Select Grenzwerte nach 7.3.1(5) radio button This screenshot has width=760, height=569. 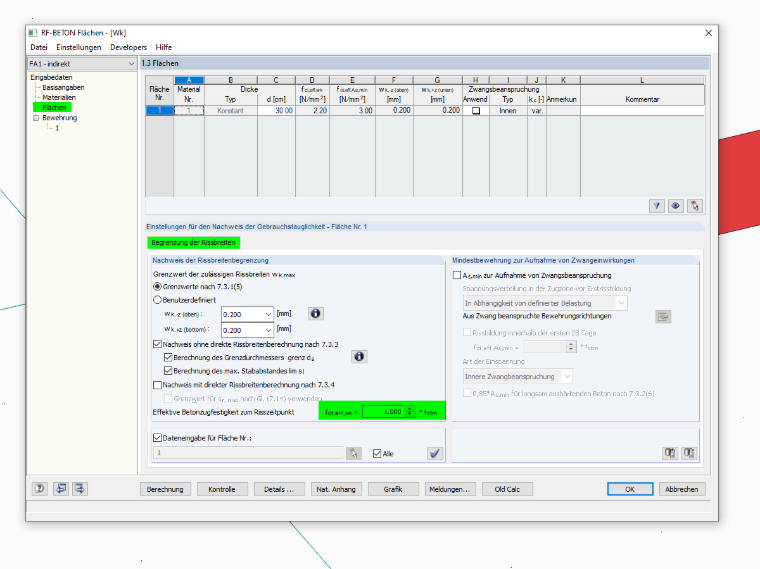tap(157, 287)
